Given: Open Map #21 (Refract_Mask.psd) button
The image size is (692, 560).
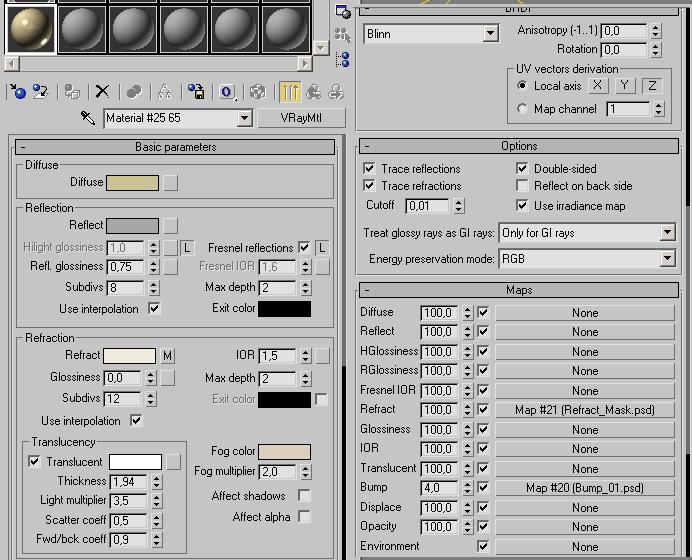Looking at the screenshot, I should pyautogui.click(x=585, y=410).
